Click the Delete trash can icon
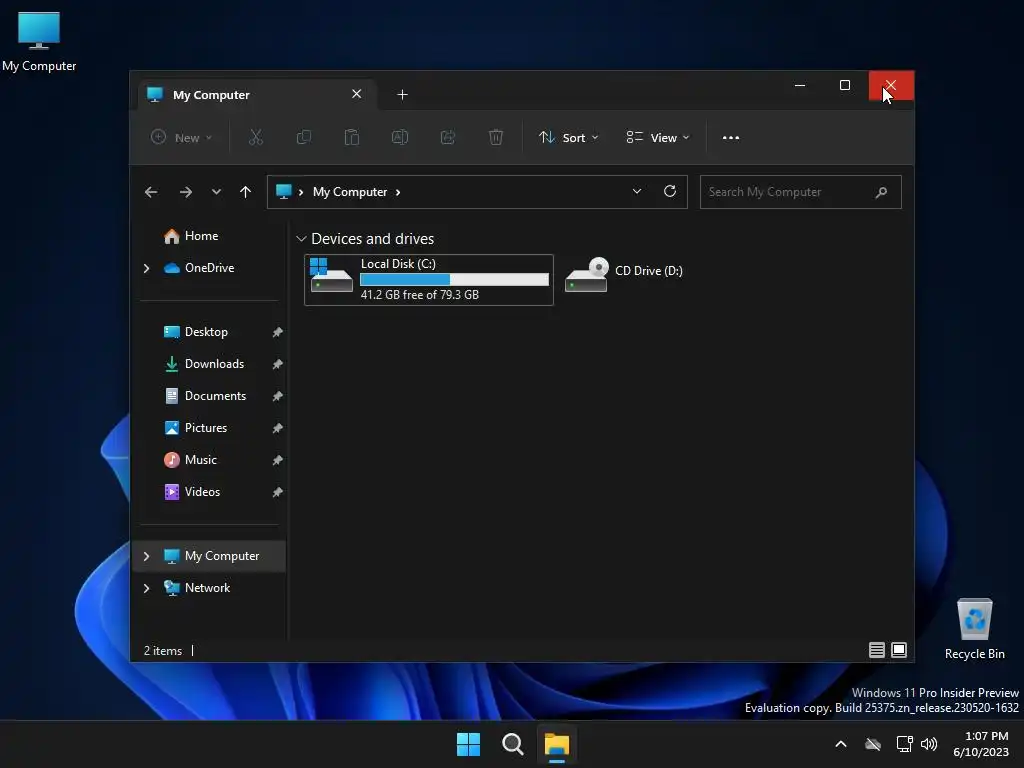Viewport: 1024px width, 768px height. click(496, 137)
